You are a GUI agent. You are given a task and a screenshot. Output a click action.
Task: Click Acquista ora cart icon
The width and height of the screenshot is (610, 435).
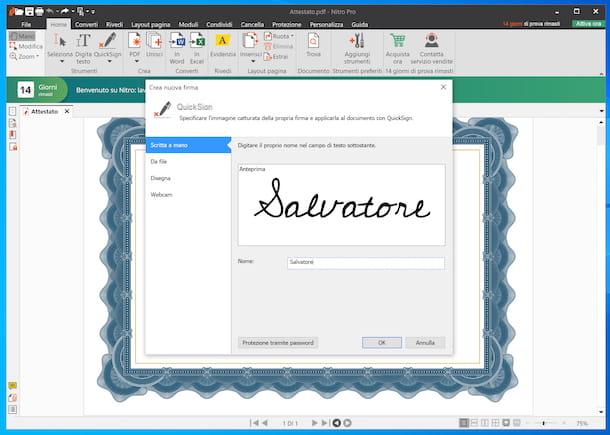point(398,49)
